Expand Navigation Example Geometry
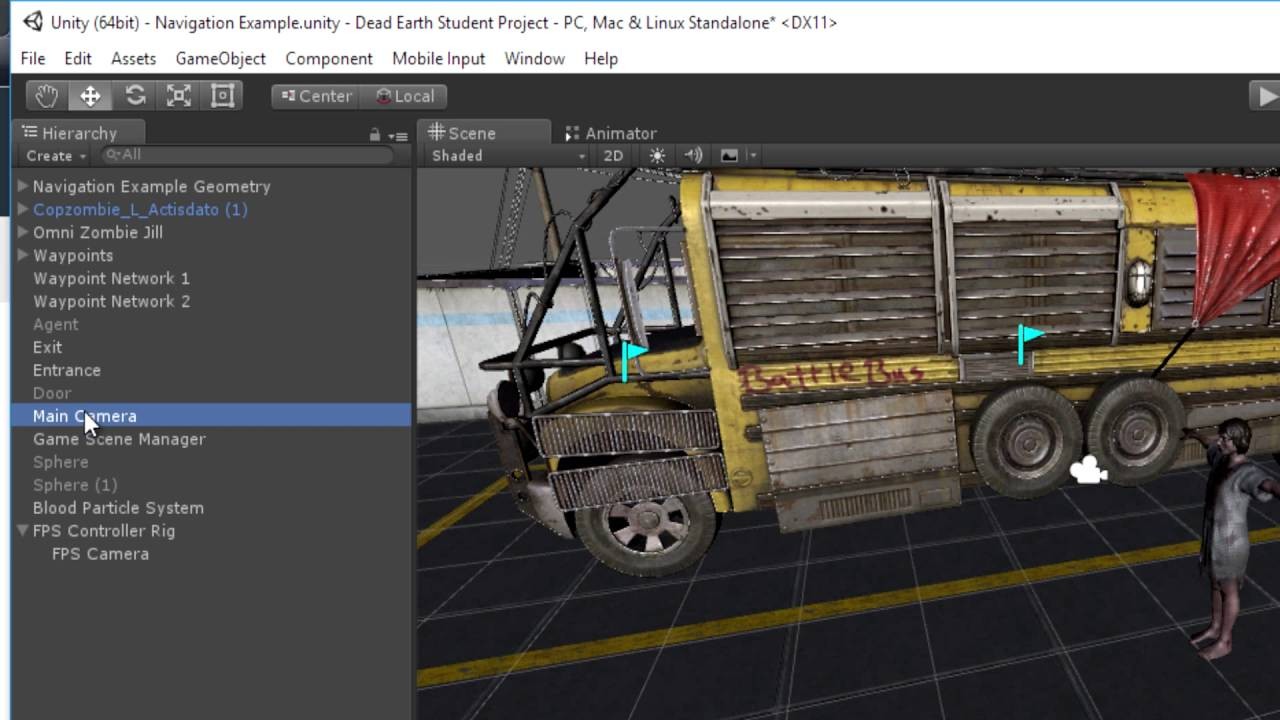 (x=22, y=186)
